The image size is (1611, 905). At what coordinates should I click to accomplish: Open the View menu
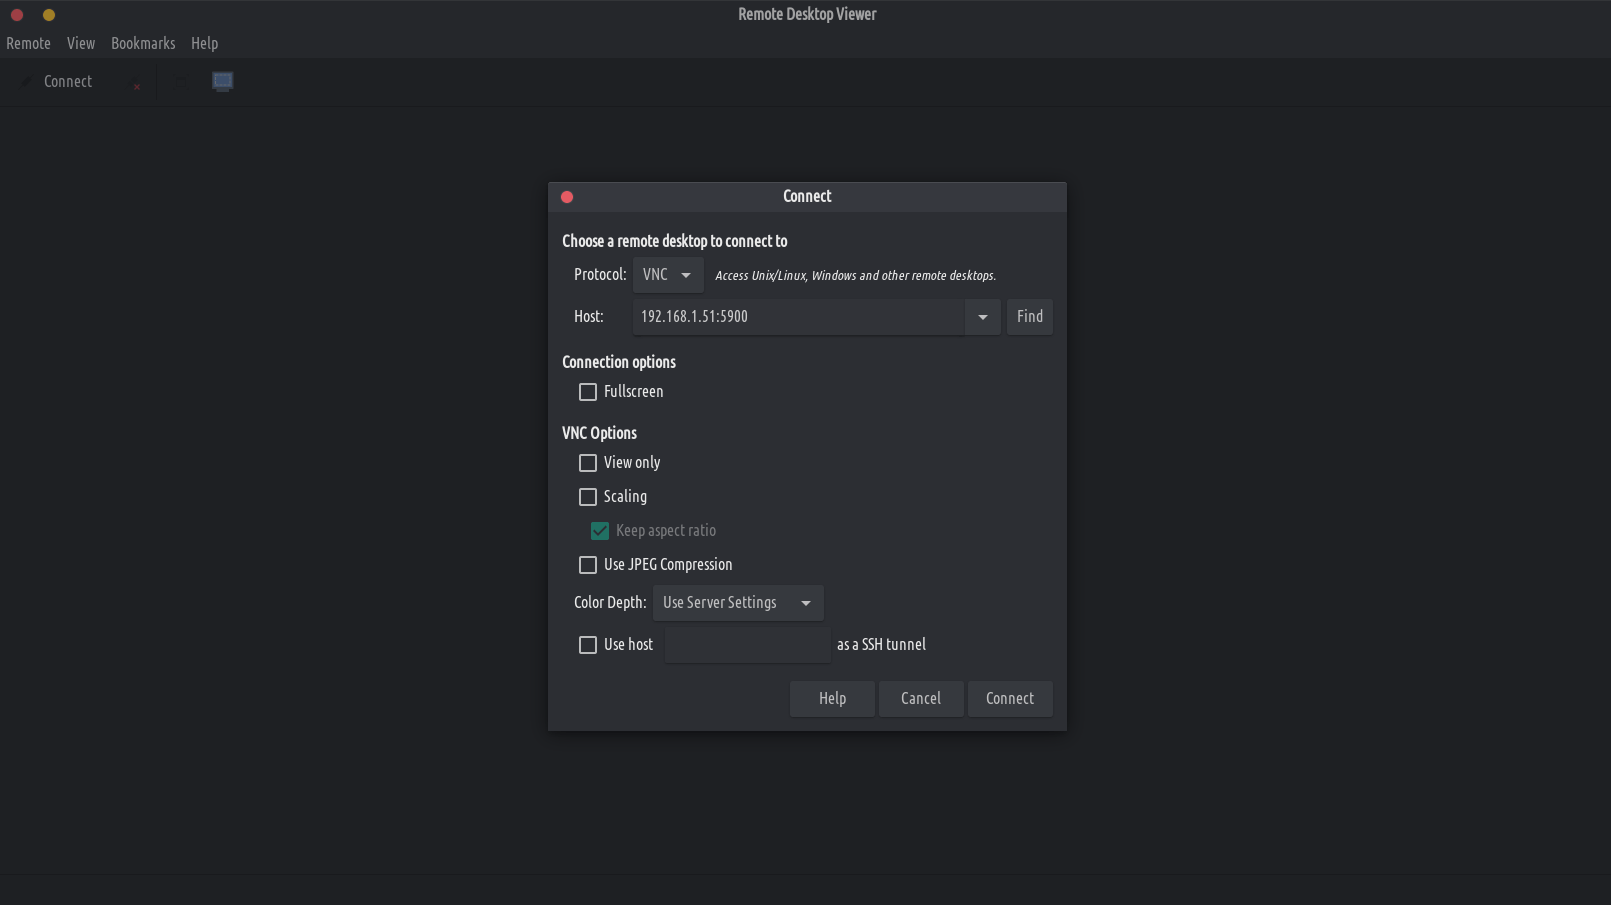click(81, 44)
